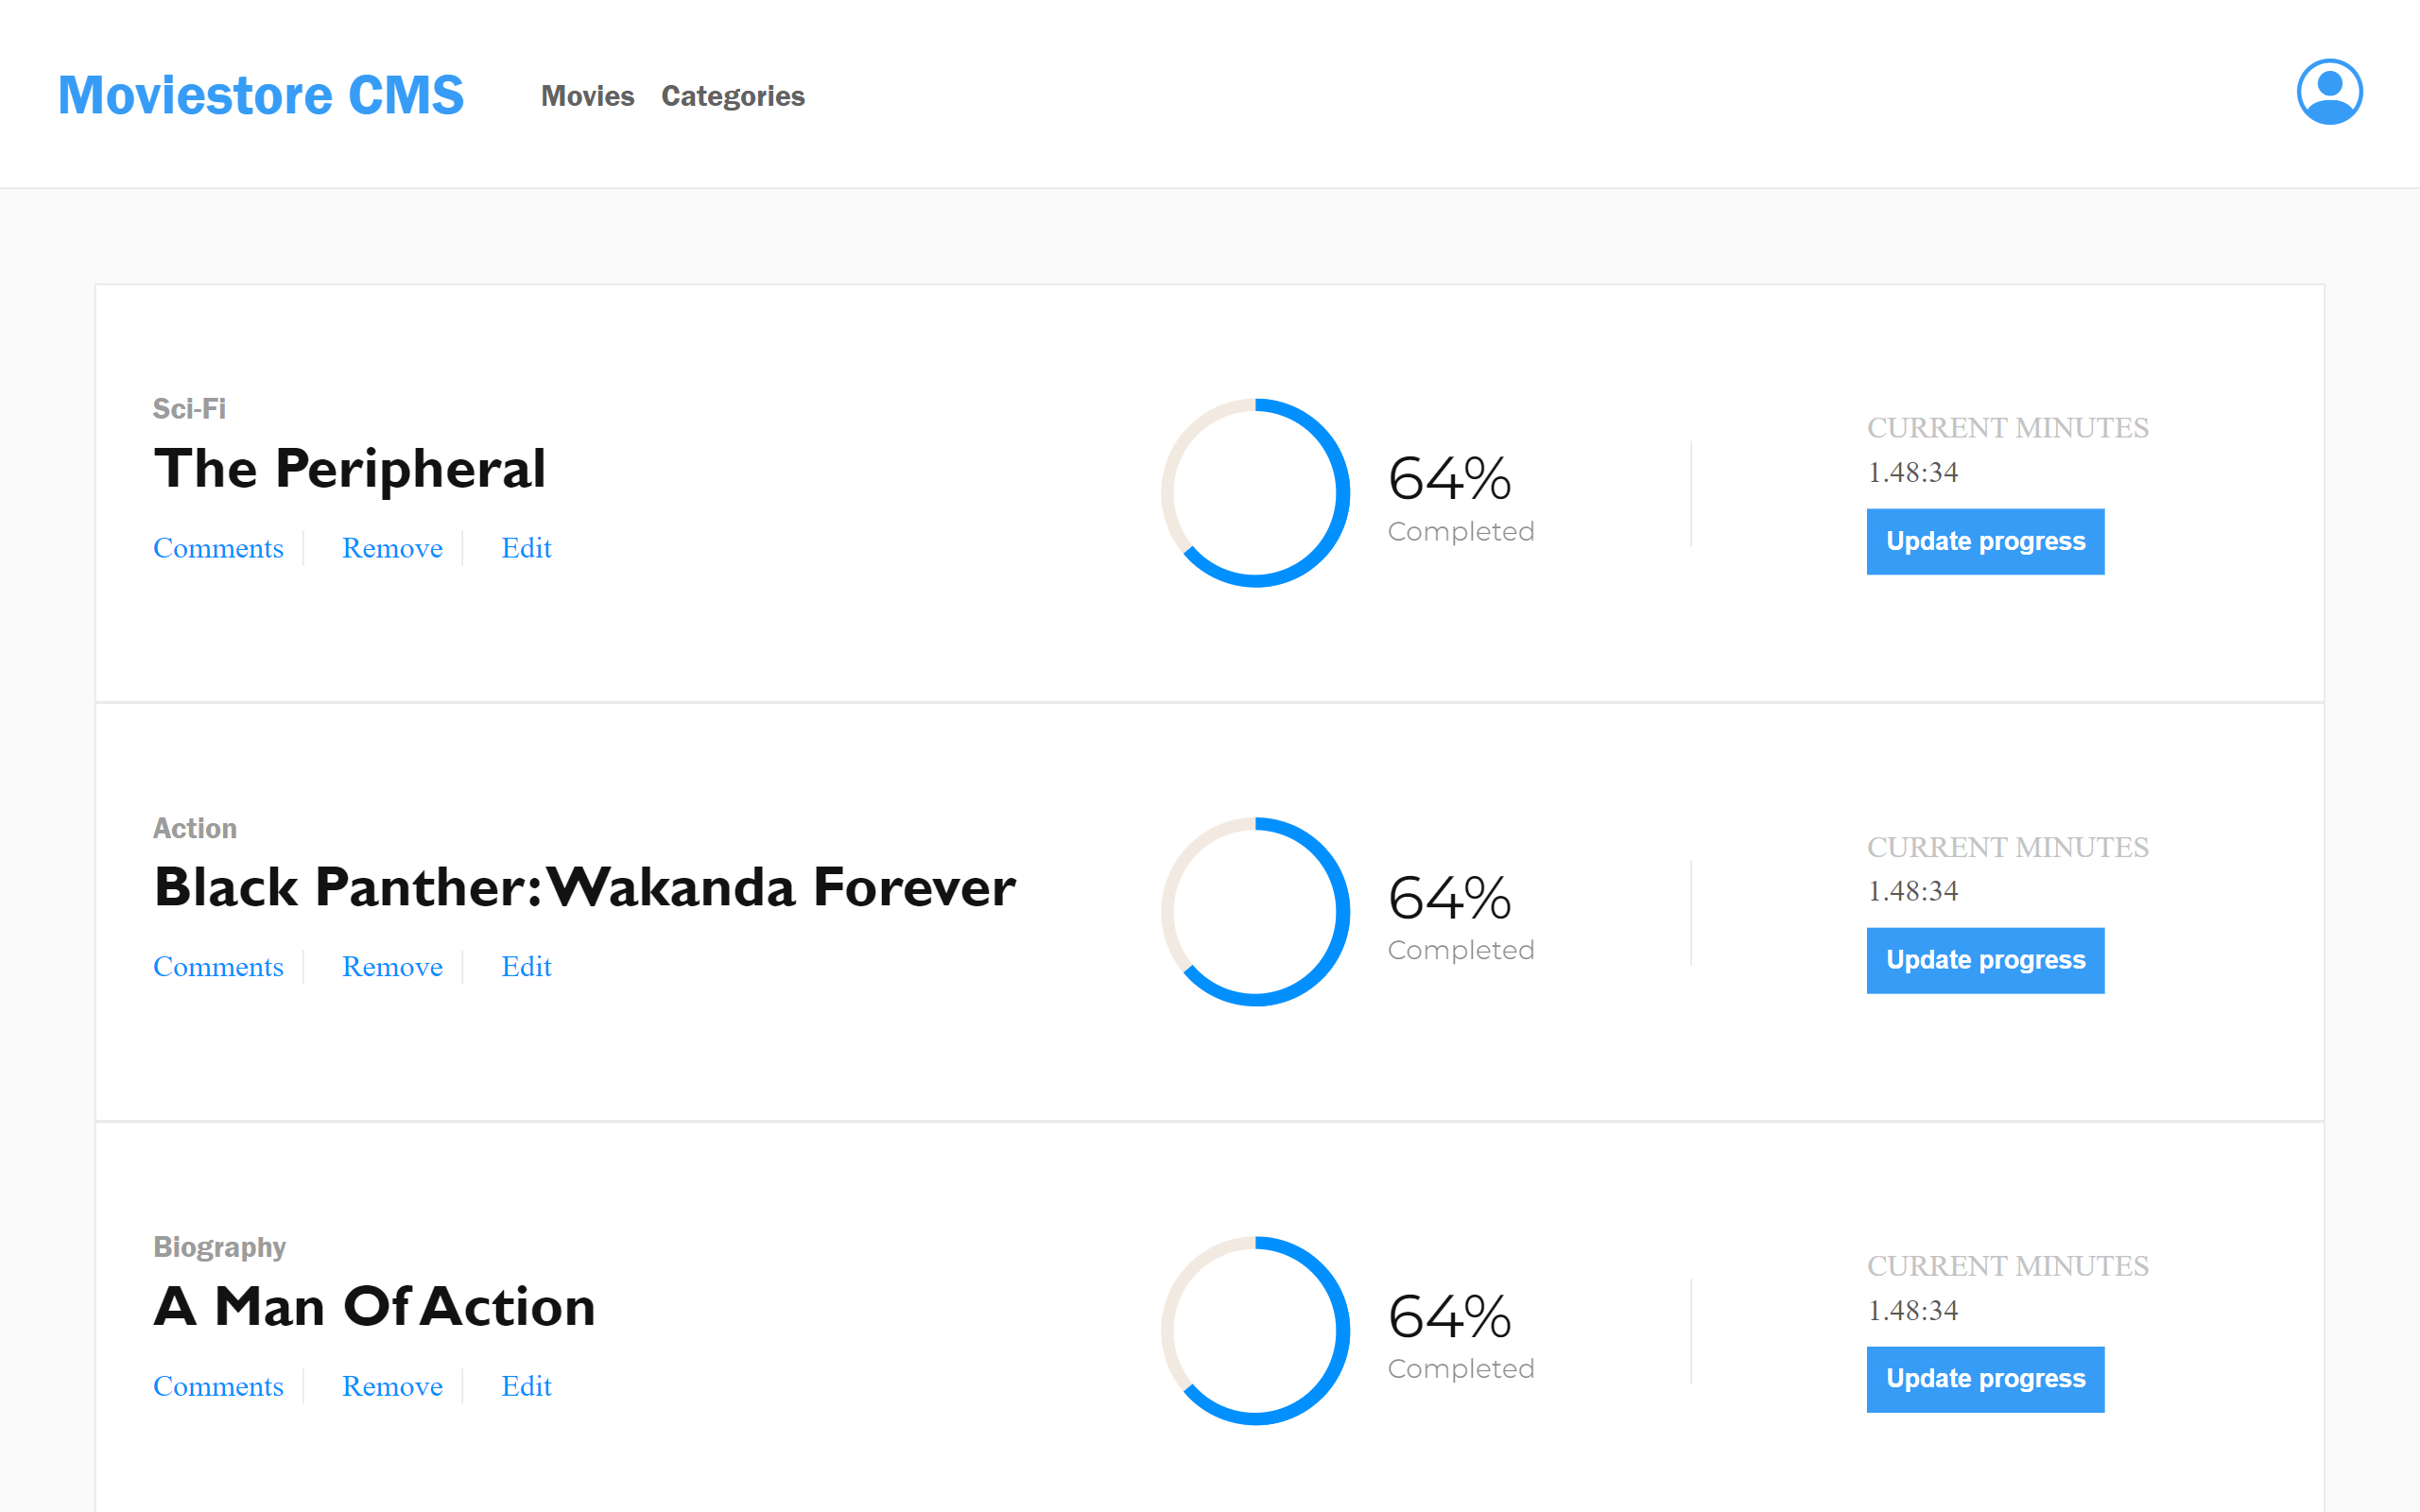
Task: Remove Black Panther: Wakanda Forever
Action: [392, 967]
